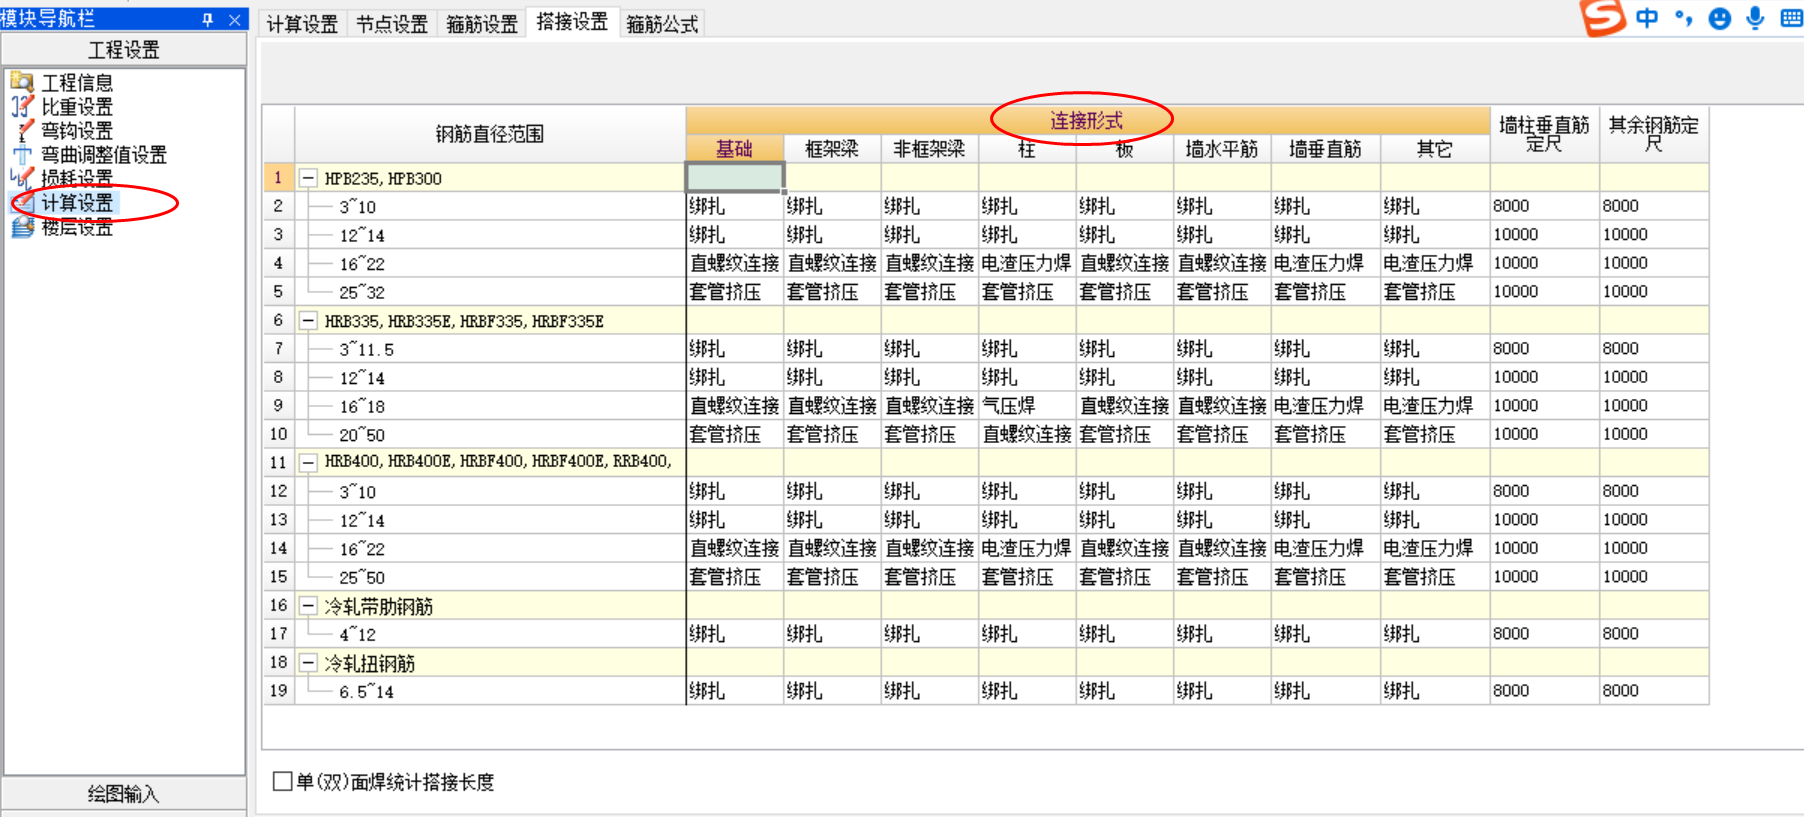Switch Sogou input language 中 indicator
The height and width of the screenshot is (817, 1804).
click(1647, 17)
